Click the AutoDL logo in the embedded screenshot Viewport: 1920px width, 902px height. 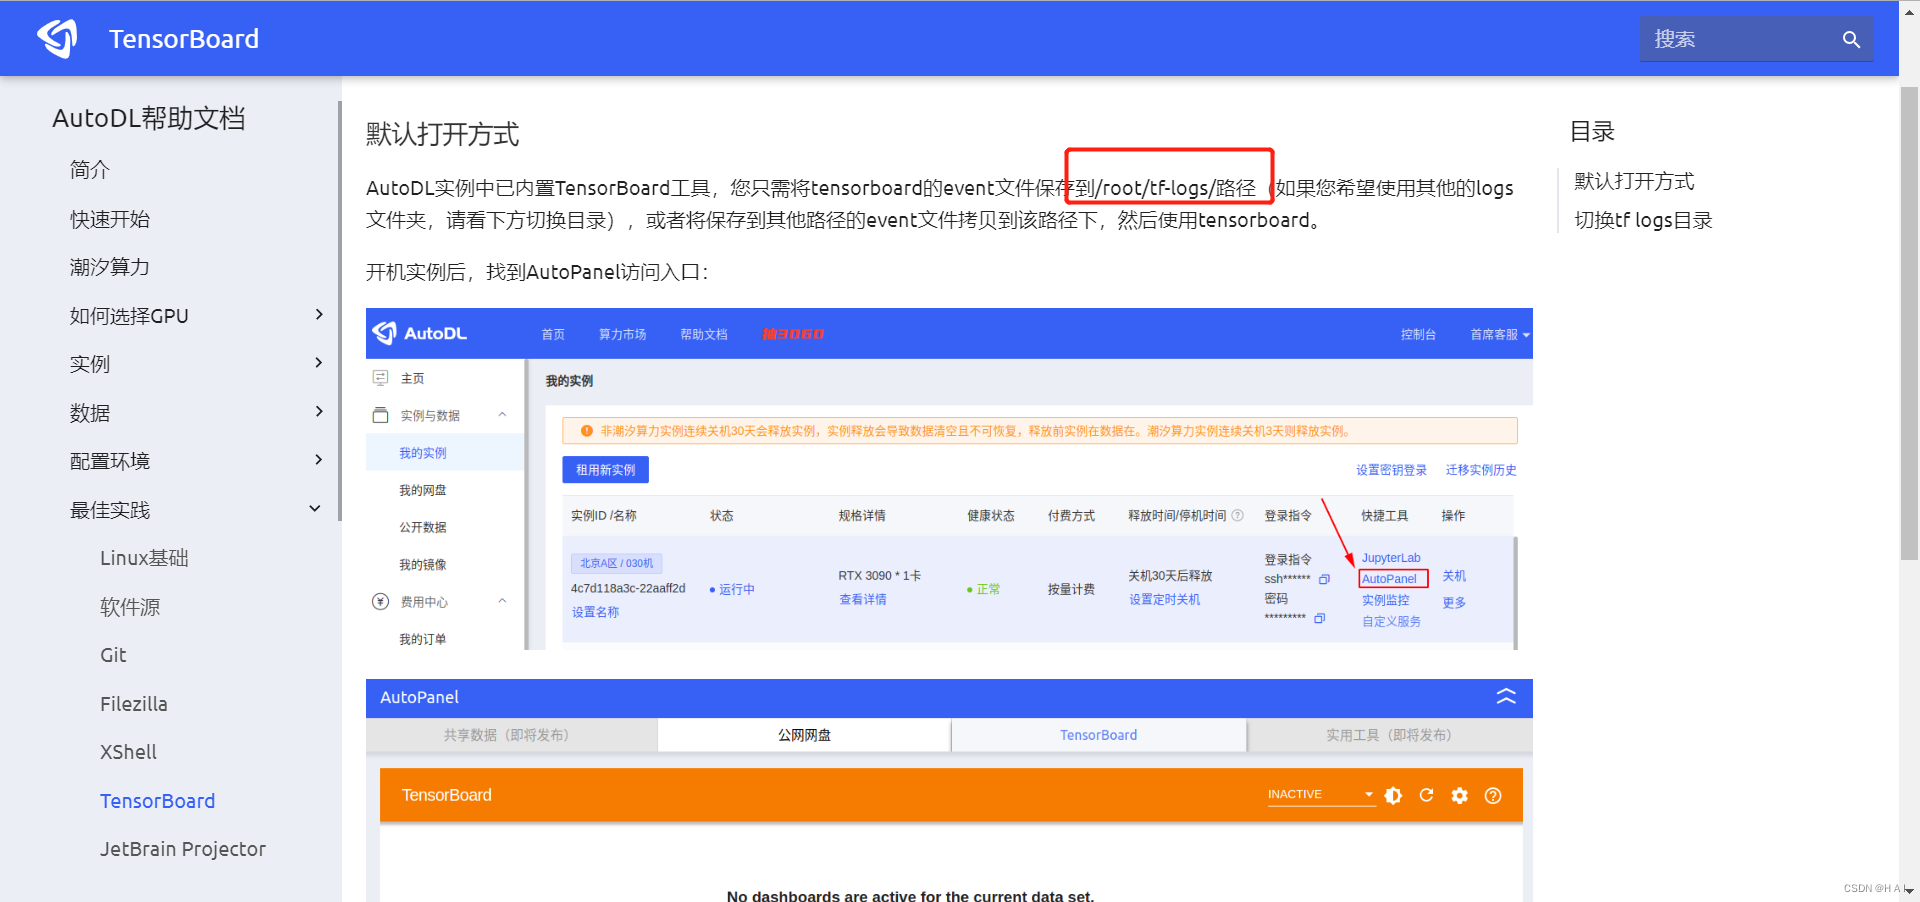click(384, 333)
